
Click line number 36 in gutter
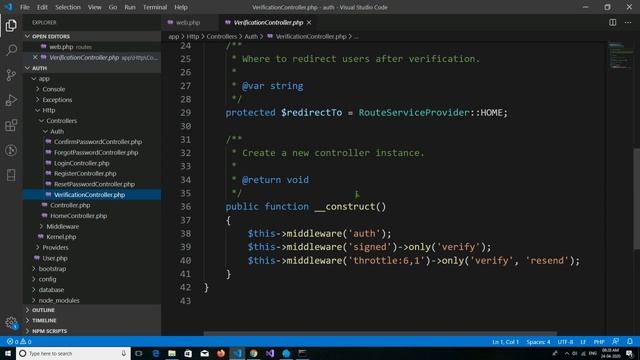coord(185,207)
